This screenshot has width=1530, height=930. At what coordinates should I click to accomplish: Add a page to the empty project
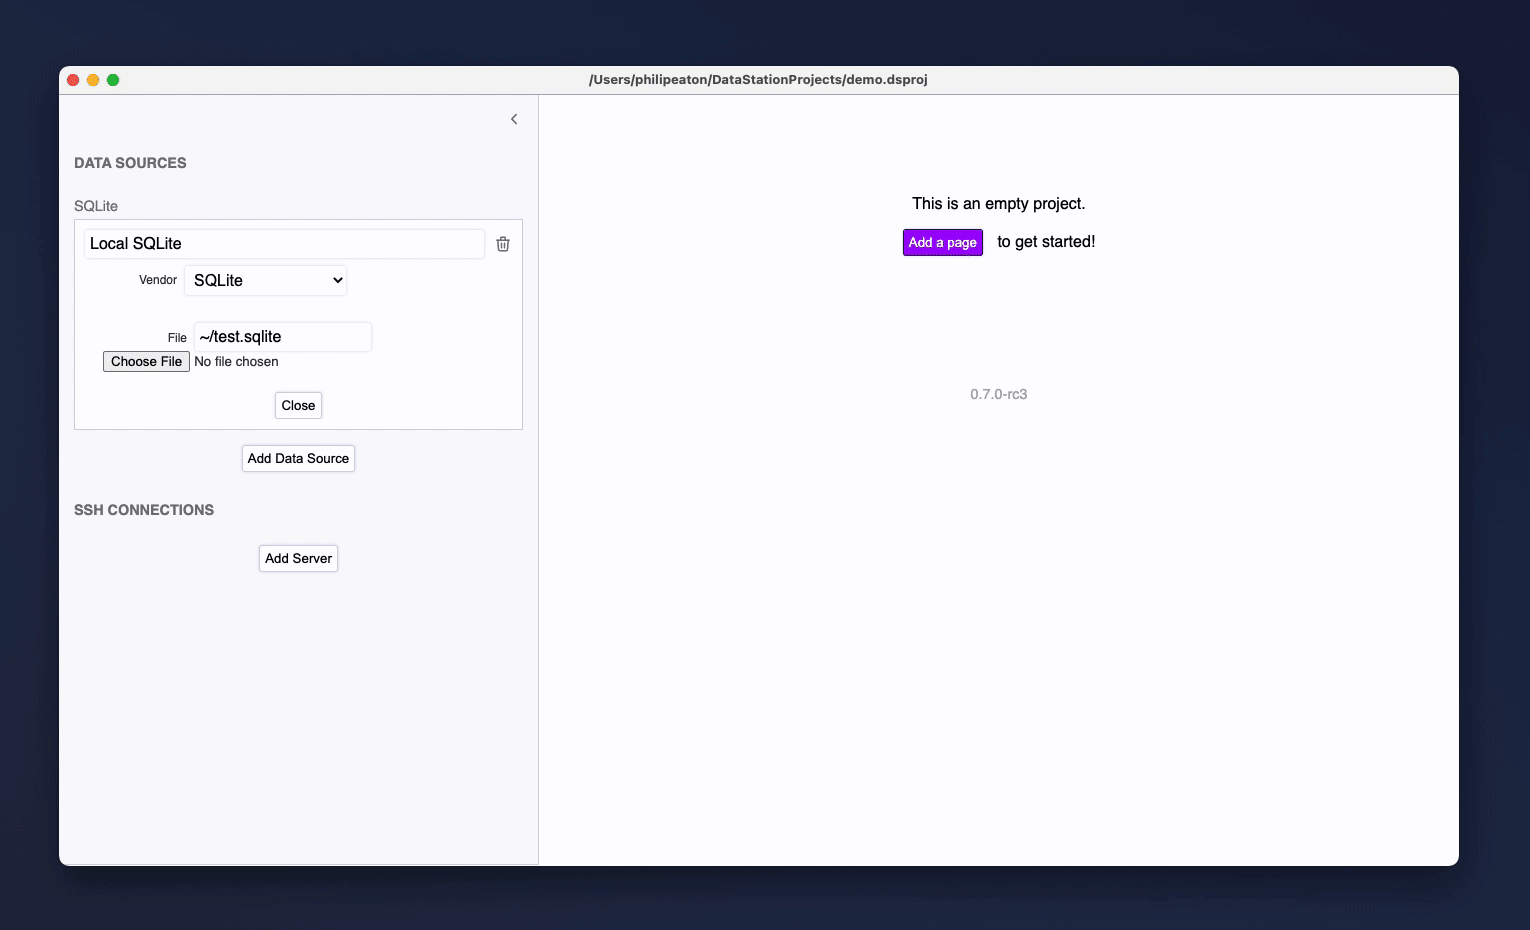point(942,242)
